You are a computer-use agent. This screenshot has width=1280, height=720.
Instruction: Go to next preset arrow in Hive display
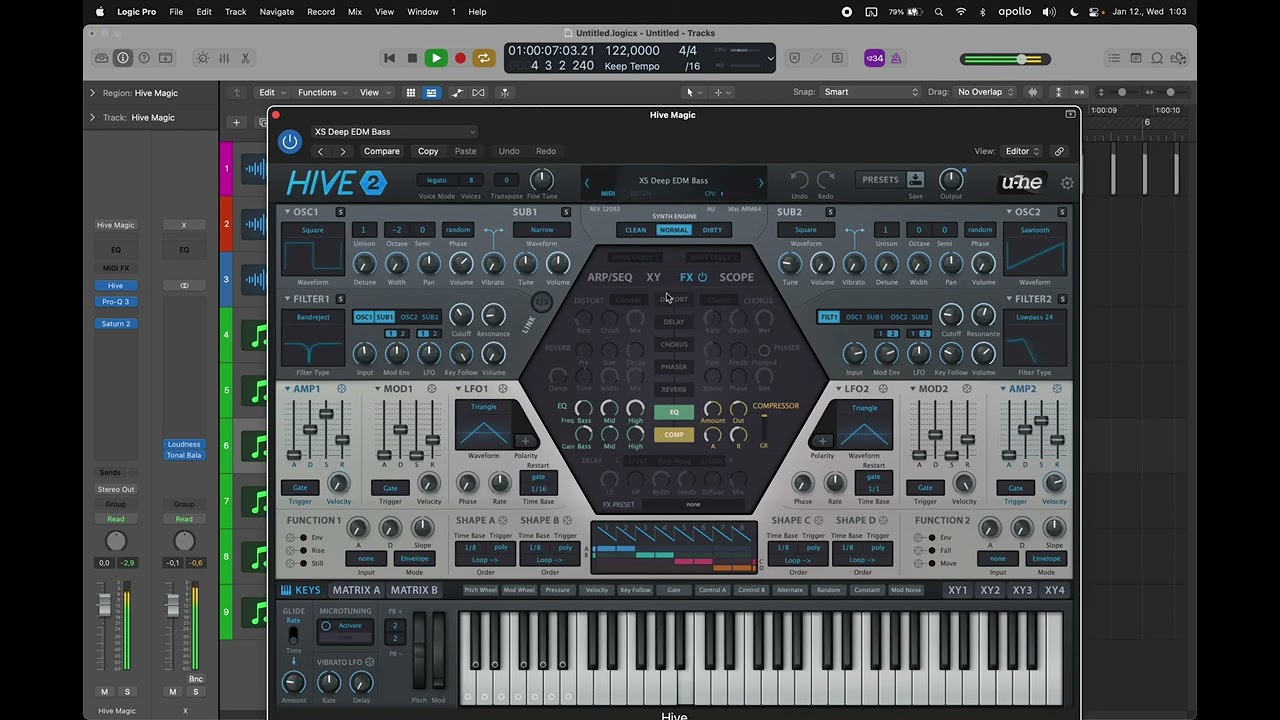[x=760, y=182]
